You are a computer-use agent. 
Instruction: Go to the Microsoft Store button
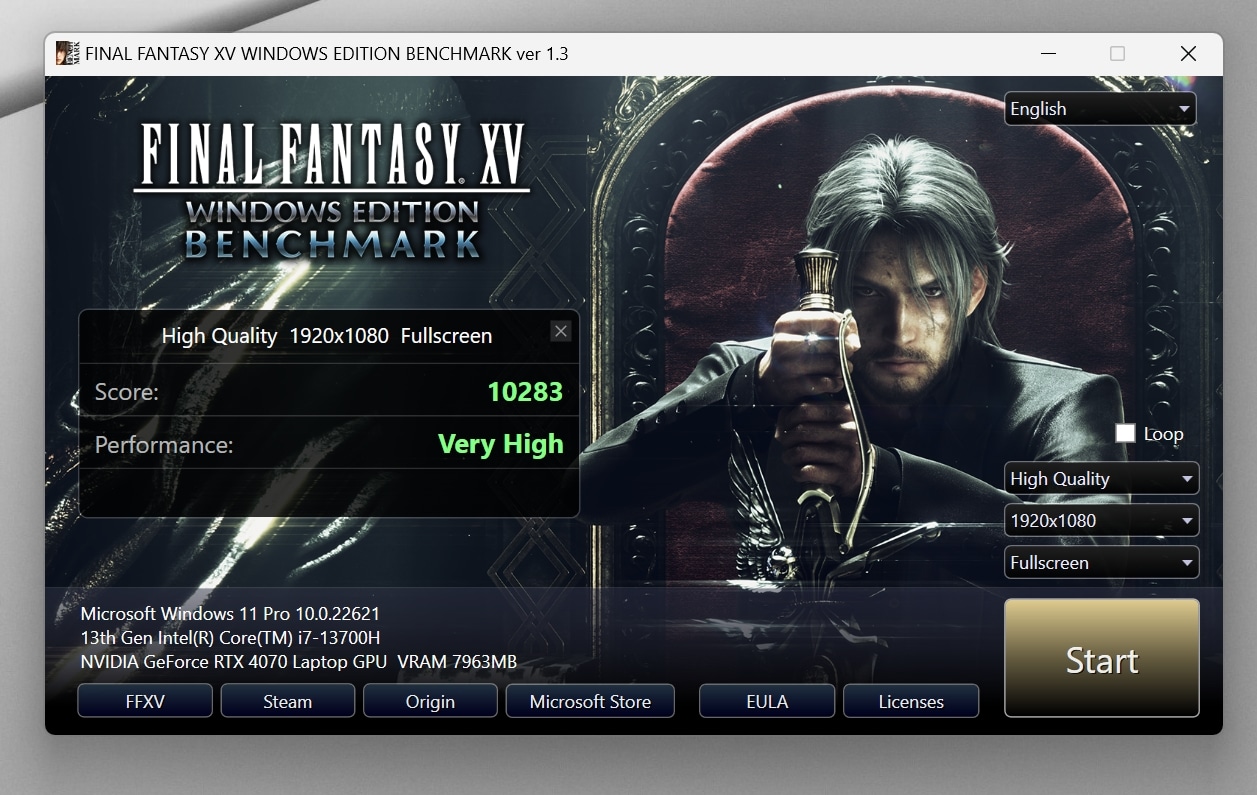point(590,701)
